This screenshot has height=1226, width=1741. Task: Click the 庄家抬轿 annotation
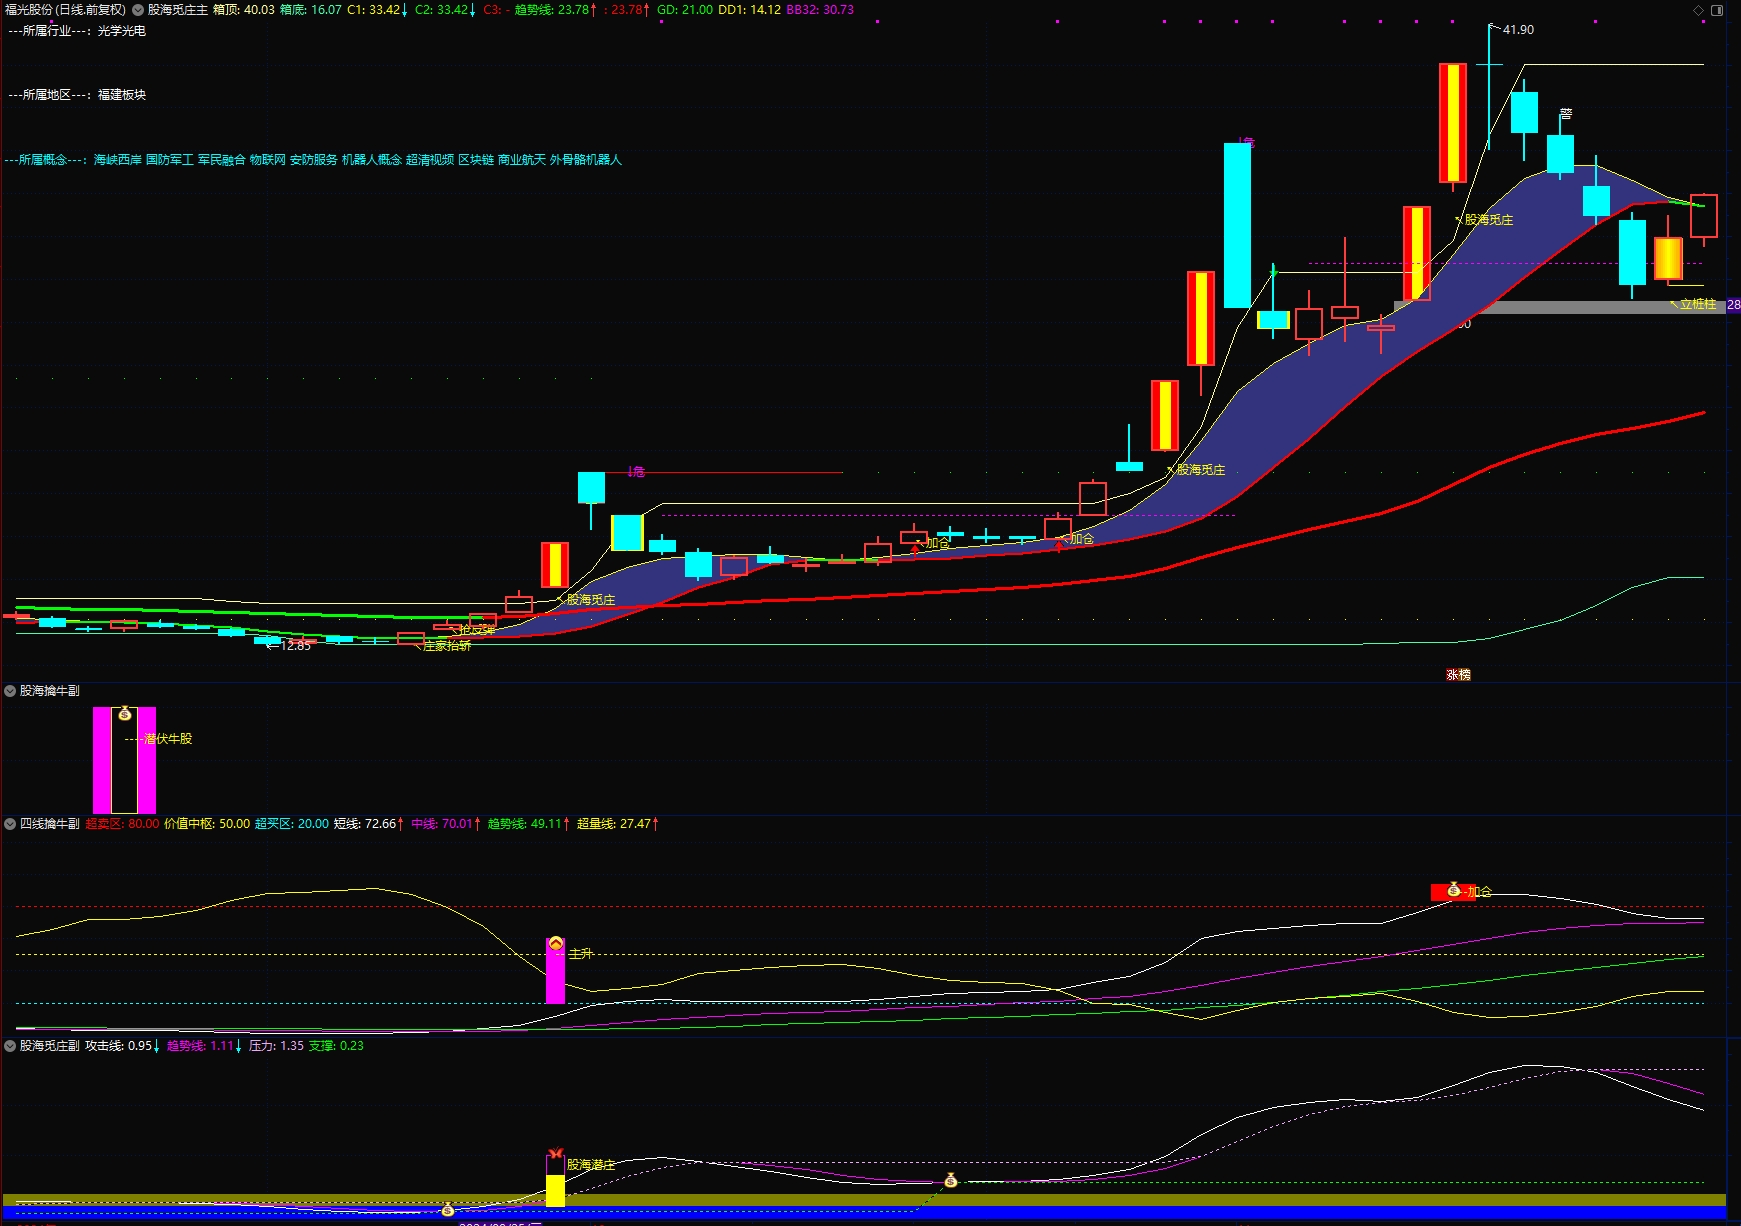click(x=447, y=646)
